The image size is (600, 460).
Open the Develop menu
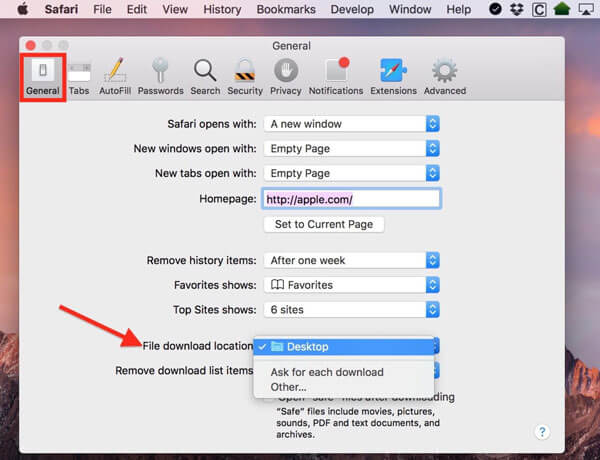[x=352, y=9]
